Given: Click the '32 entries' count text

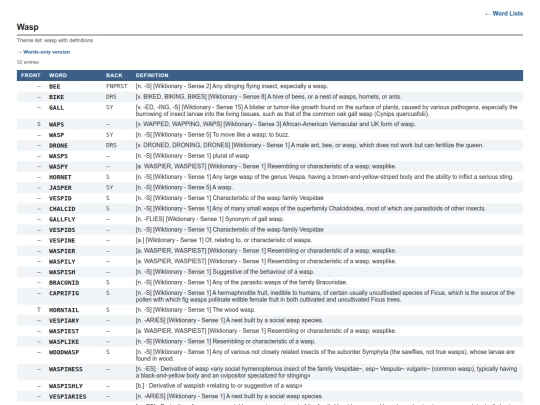Looking at the screenshot, I should (28, 62).
